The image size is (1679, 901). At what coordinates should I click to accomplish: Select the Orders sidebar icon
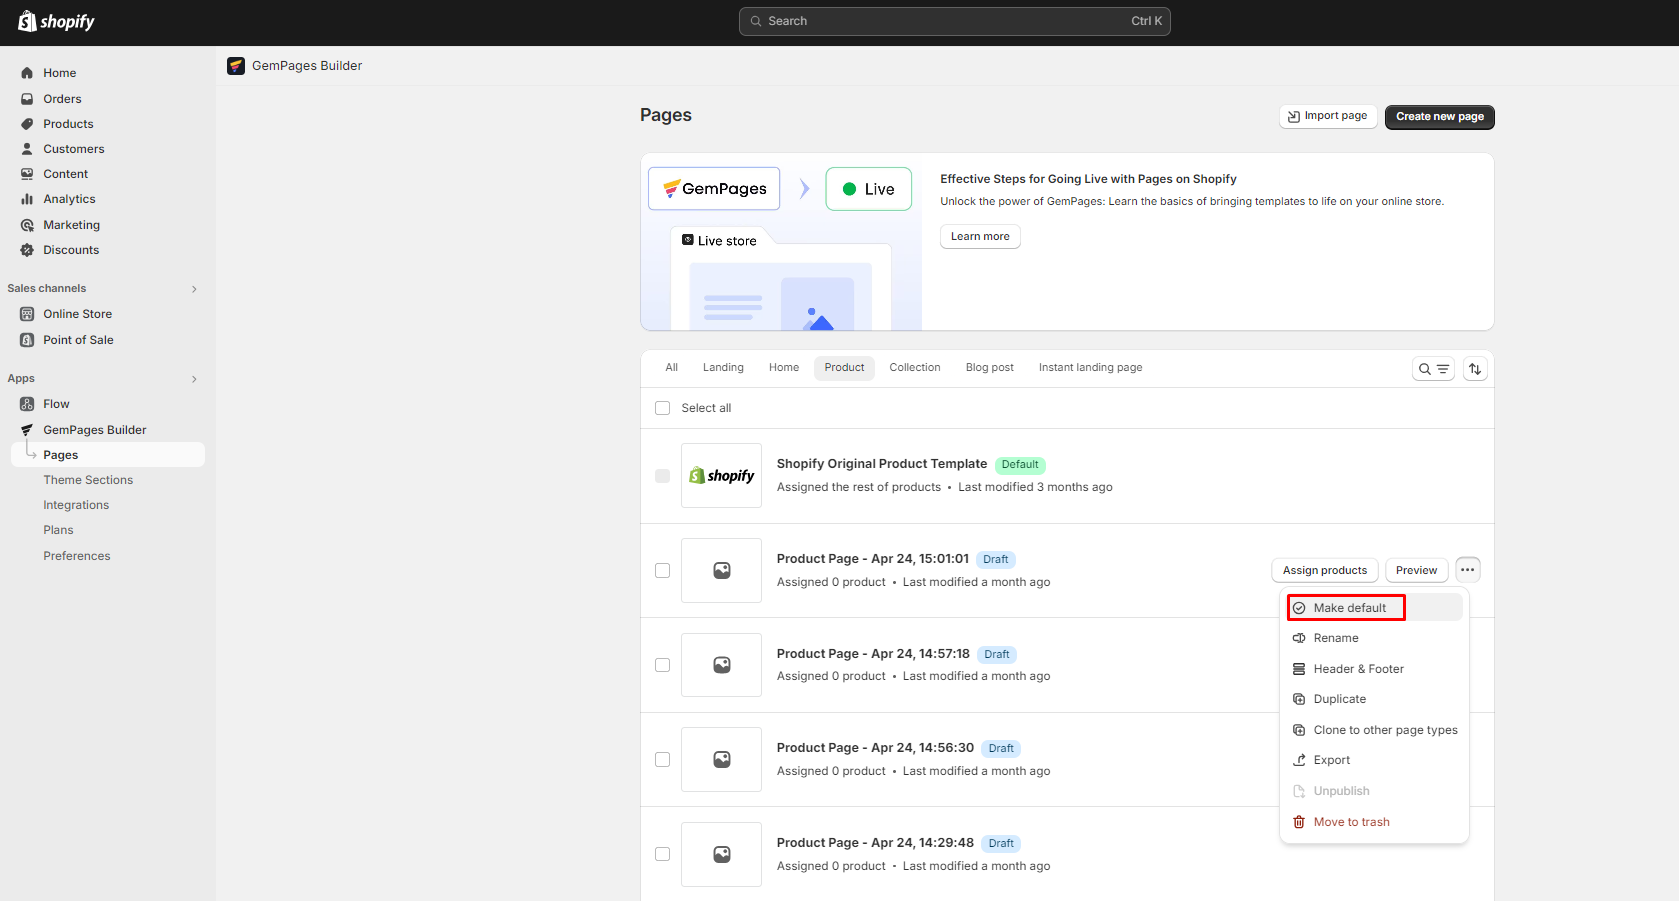(x=27, y=98)
